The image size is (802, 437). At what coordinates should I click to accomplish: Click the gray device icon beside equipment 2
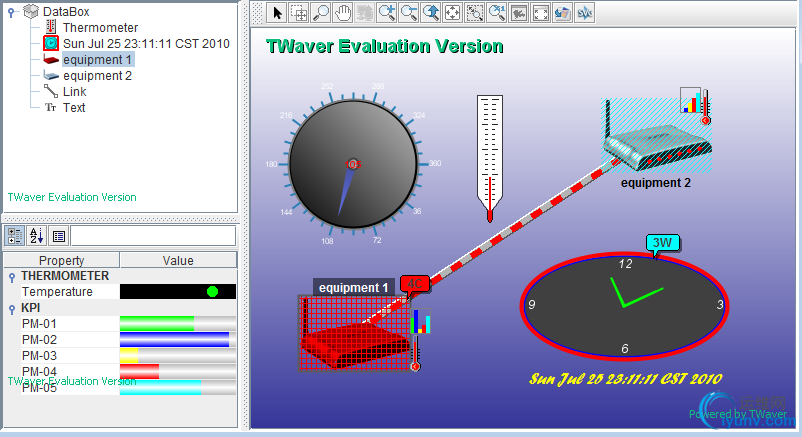[51, 76]
